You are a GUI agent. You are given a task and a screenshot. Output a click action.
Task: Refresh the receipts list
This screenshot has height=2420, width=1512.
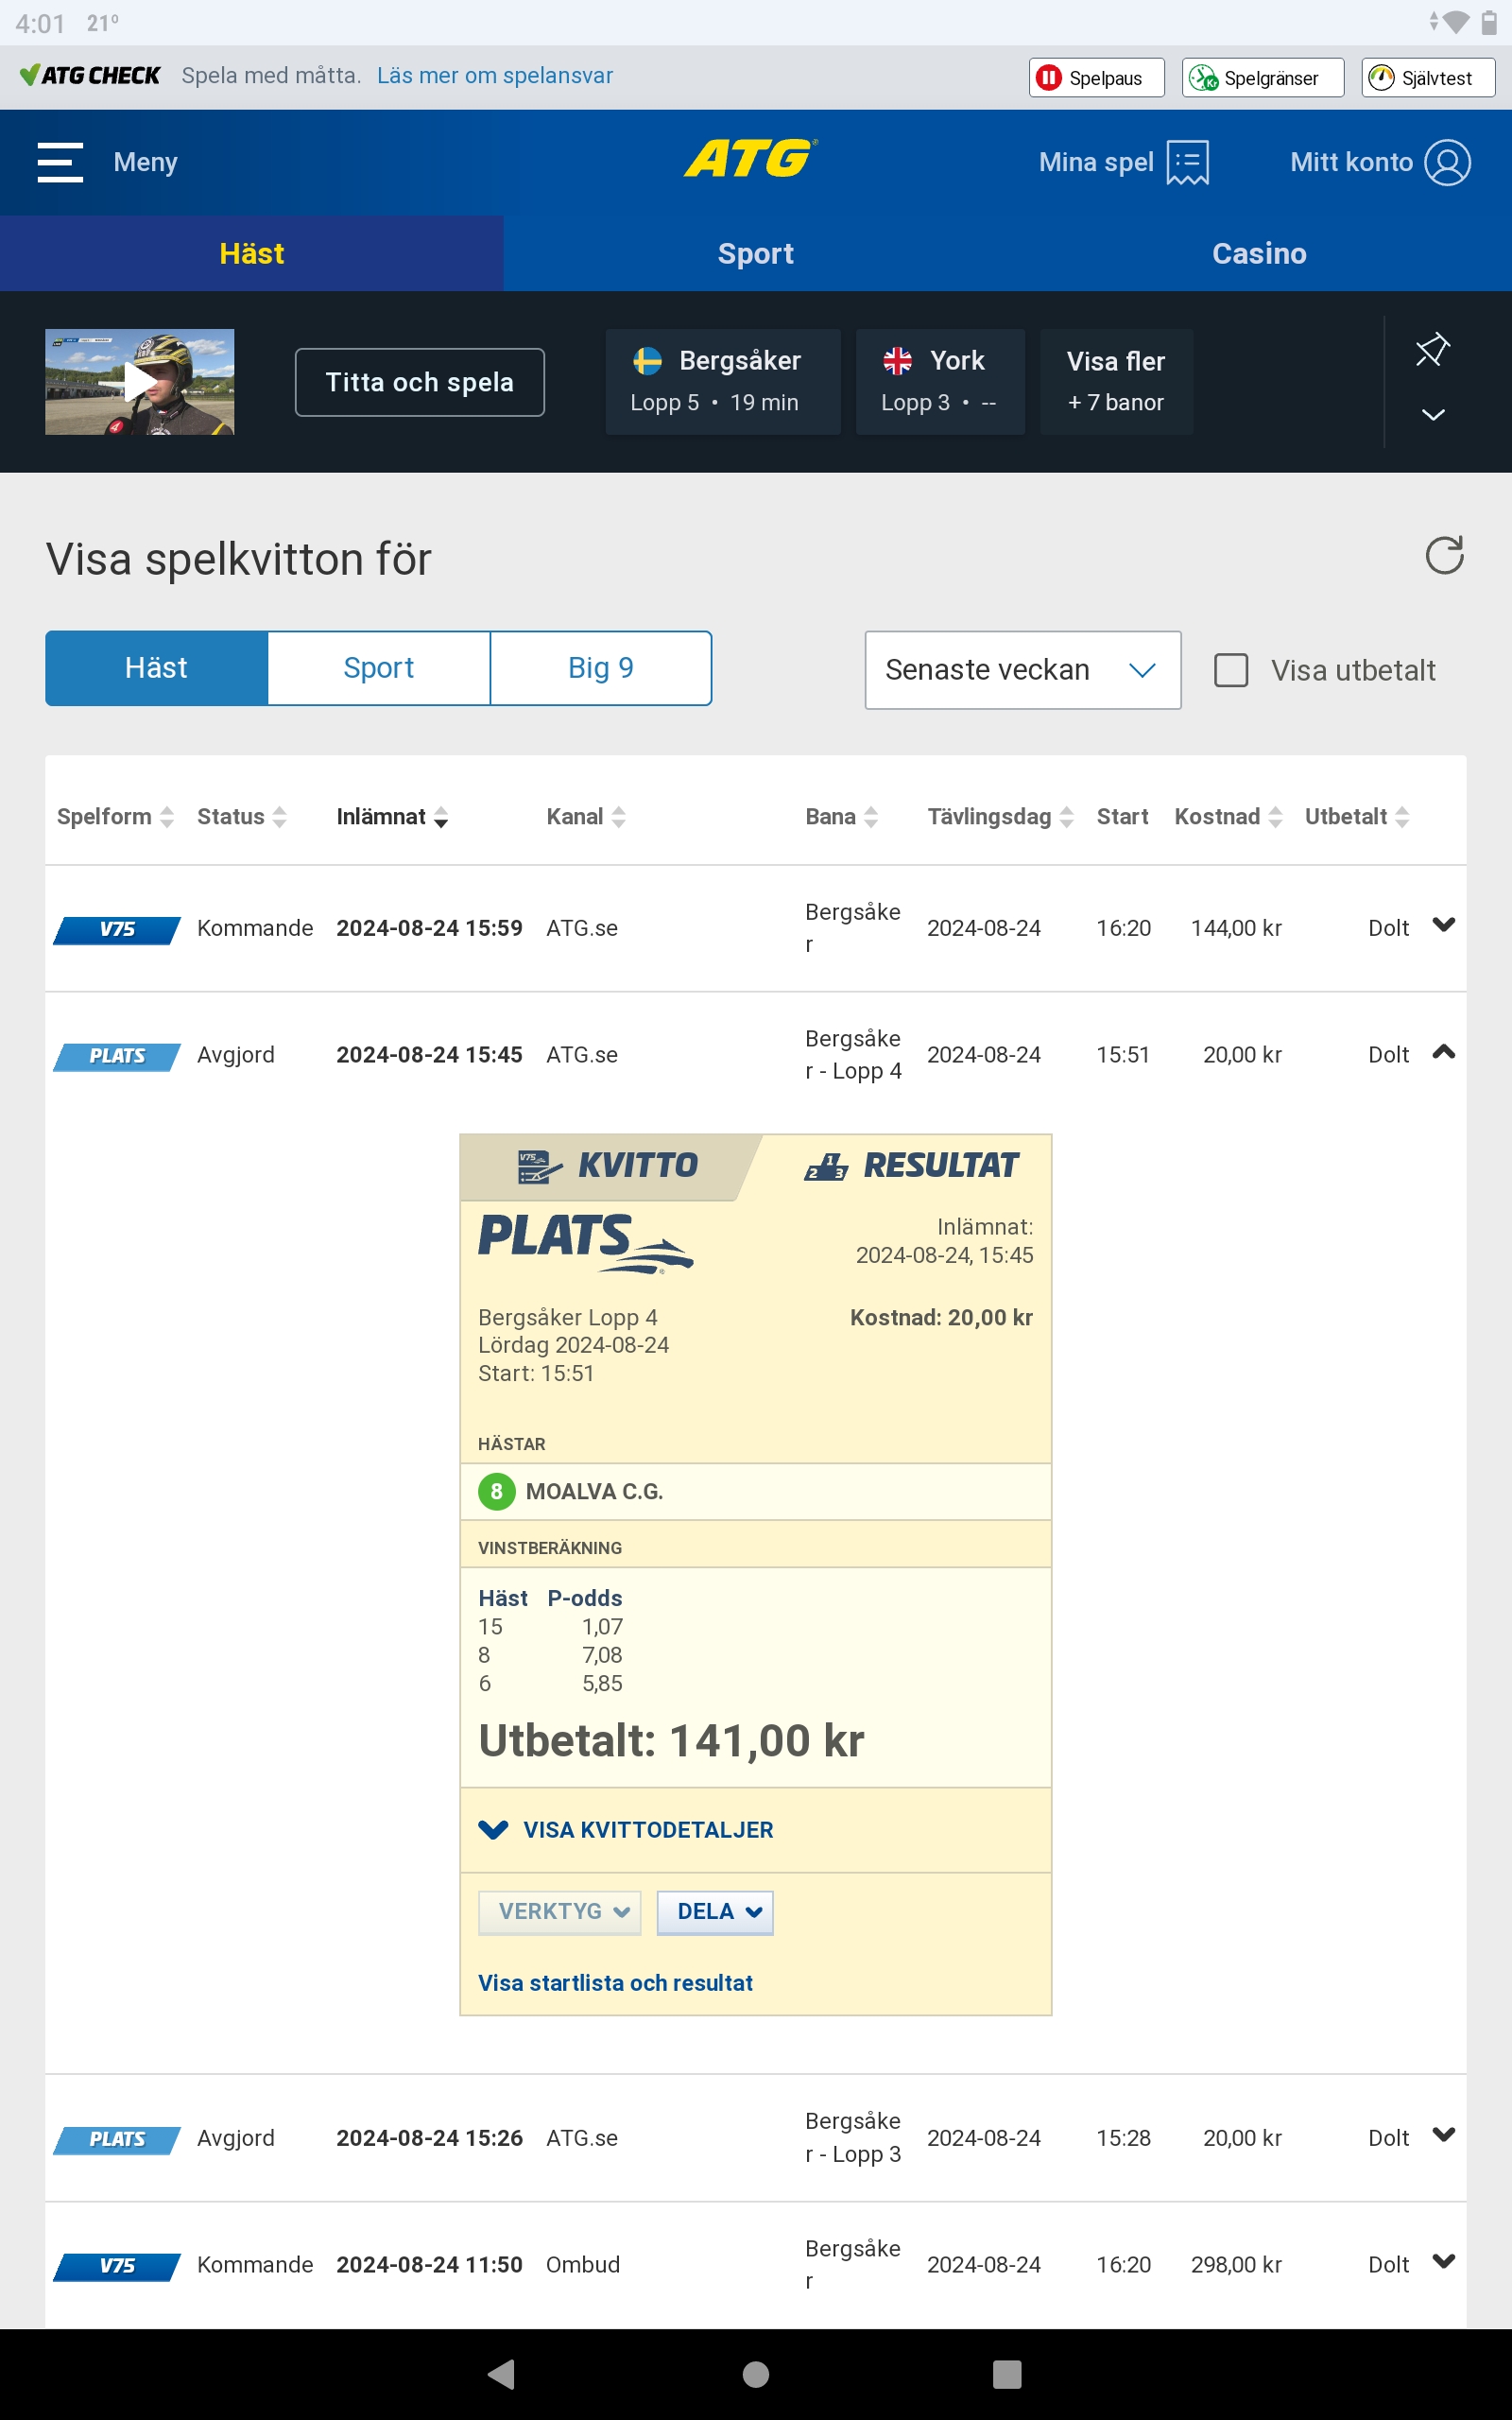tap(1443, 556)
